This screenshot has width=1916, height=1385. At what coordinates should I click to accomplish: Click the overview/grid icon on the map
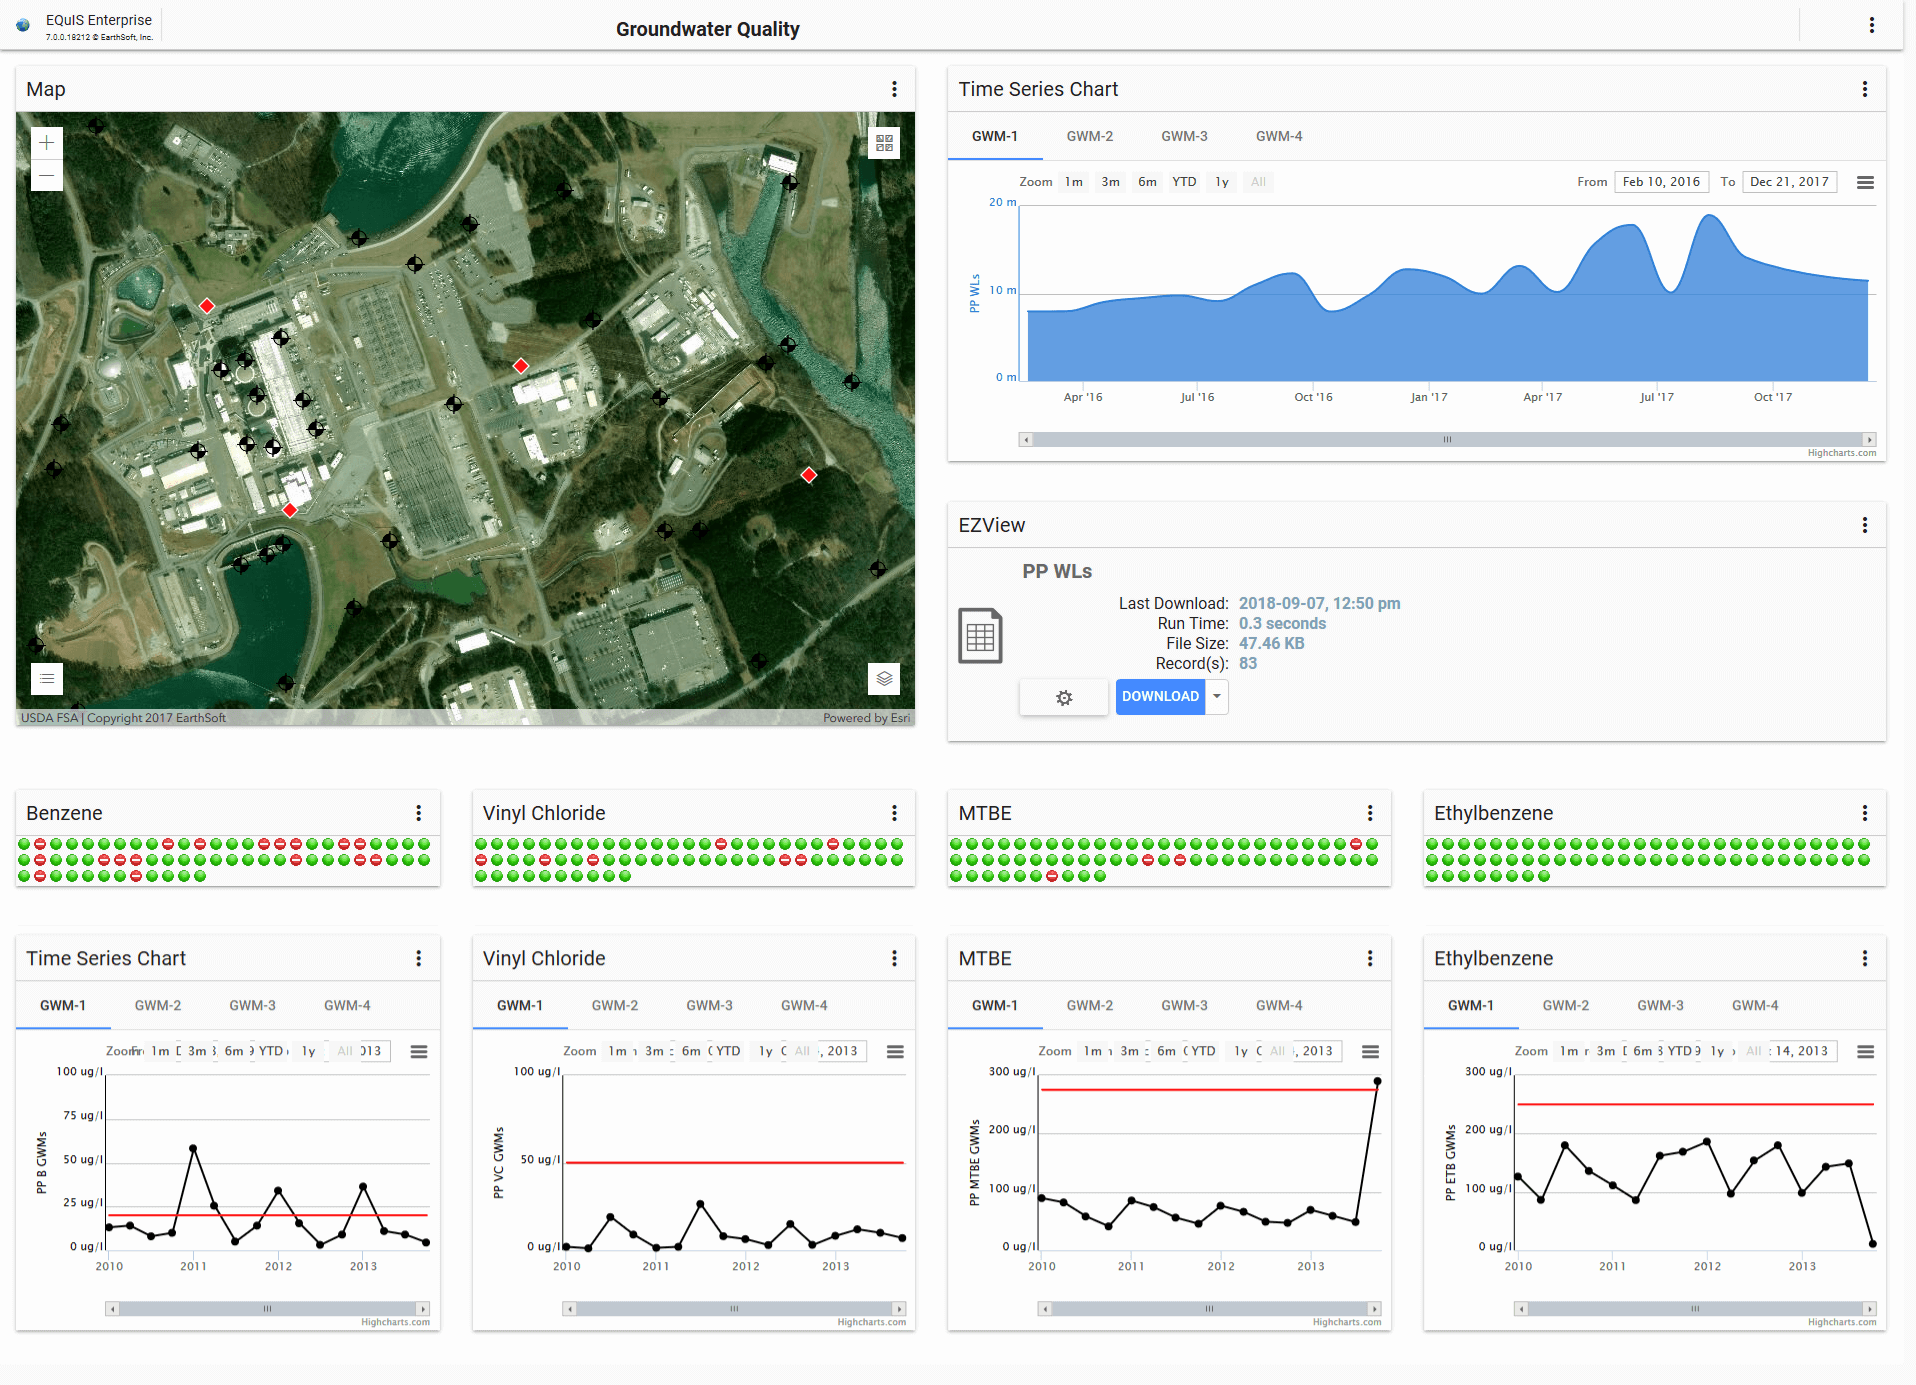tap(883, 143)
